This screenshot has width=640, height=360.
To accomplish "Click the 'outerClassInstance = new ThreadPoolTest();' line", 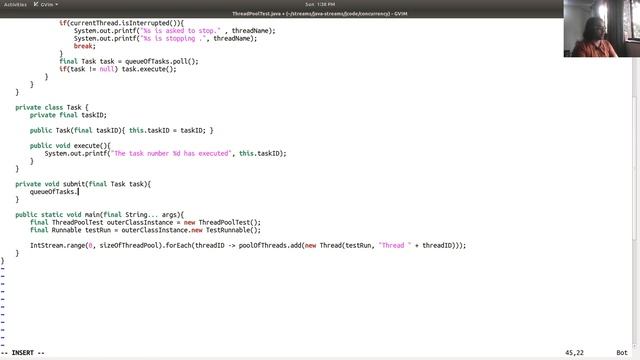I will coord(145,222).
